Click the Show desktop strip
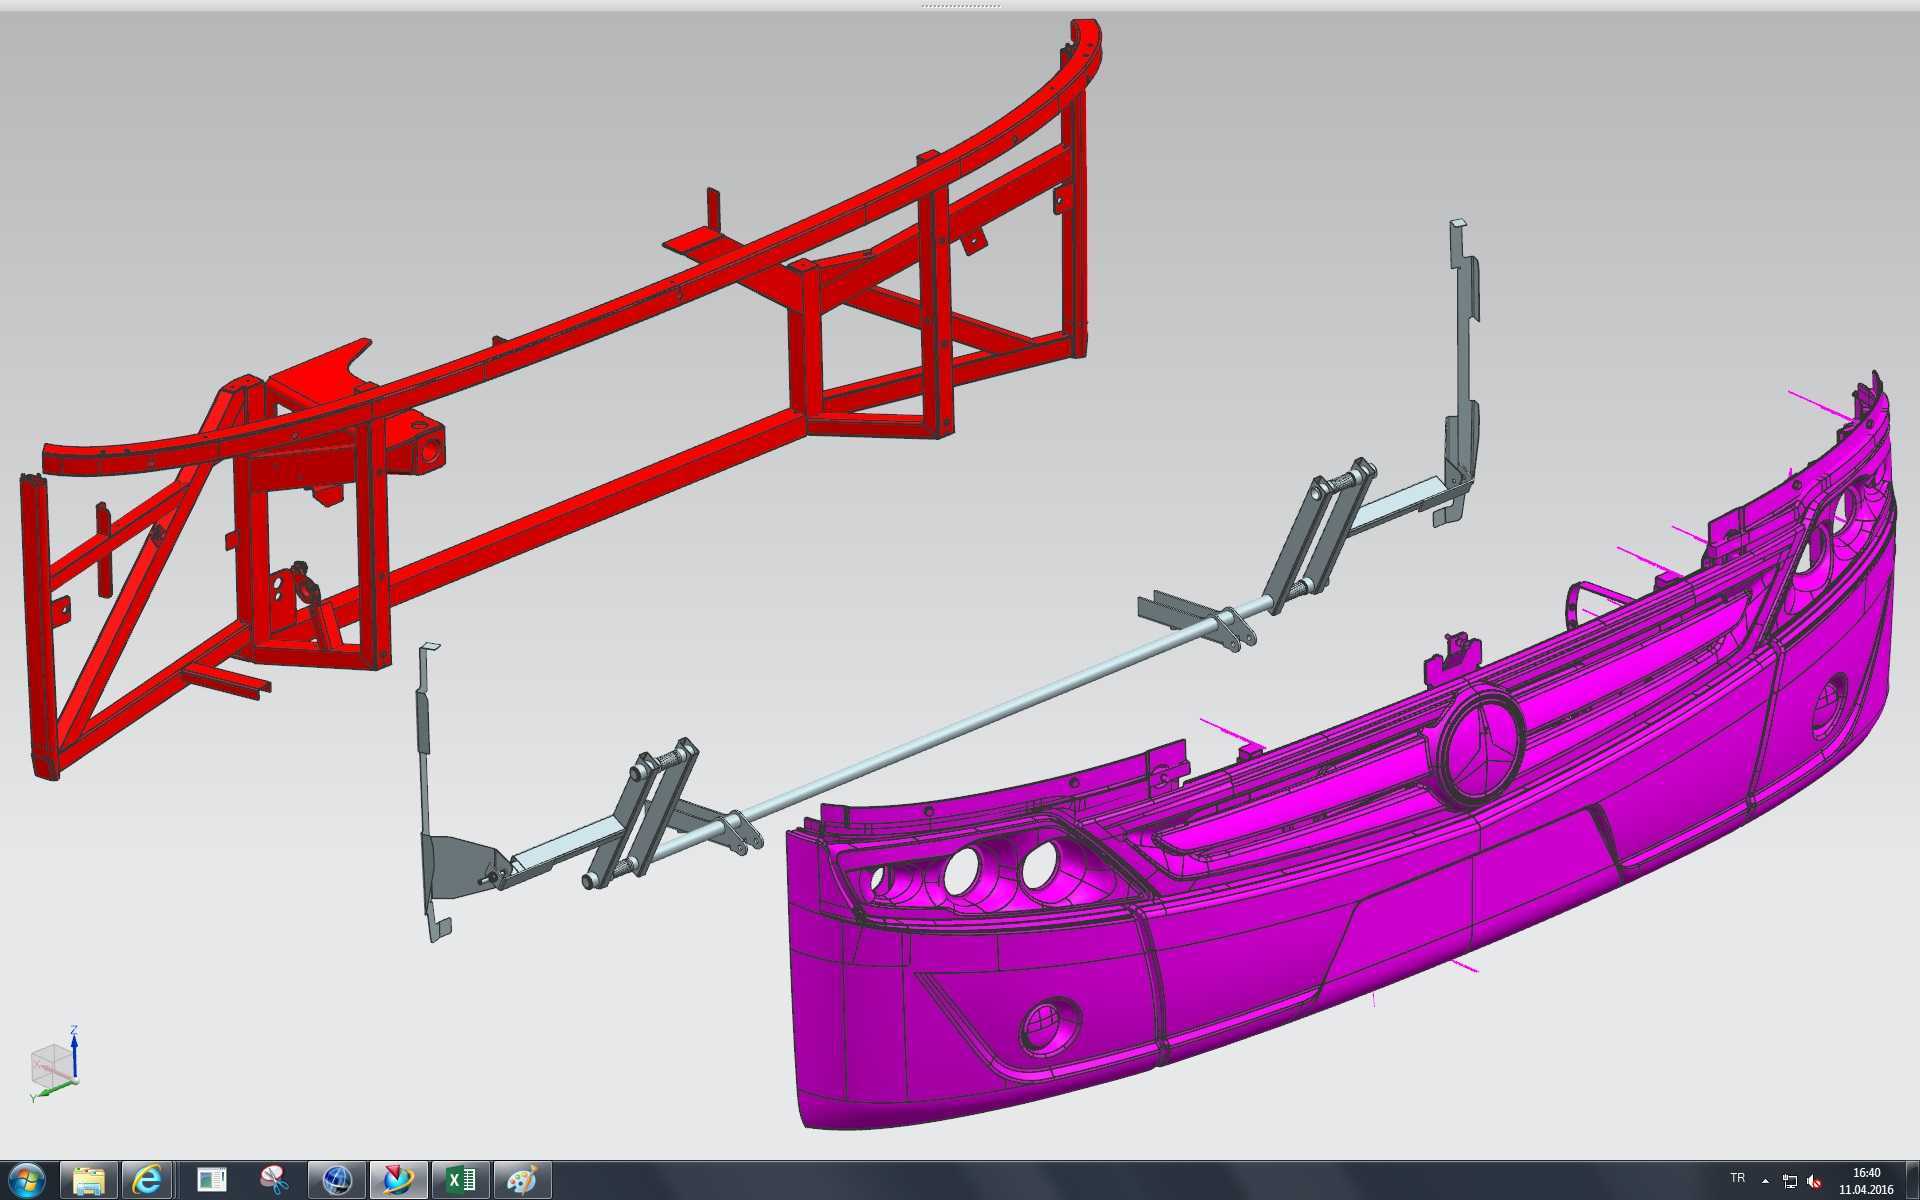1920x1200 pixels. (x=1912, y=1181)
